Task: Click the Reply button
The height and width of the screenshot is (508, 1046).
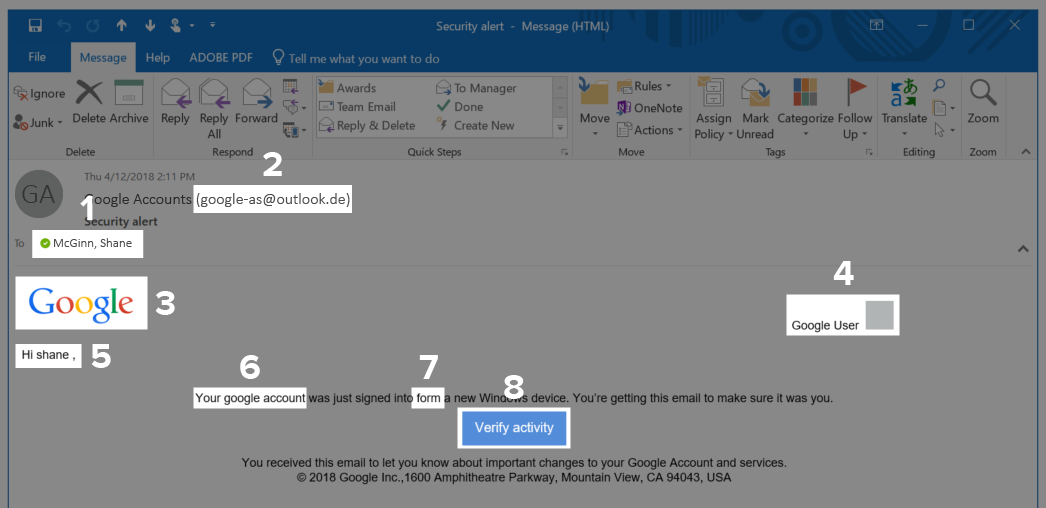Action: 175,101
